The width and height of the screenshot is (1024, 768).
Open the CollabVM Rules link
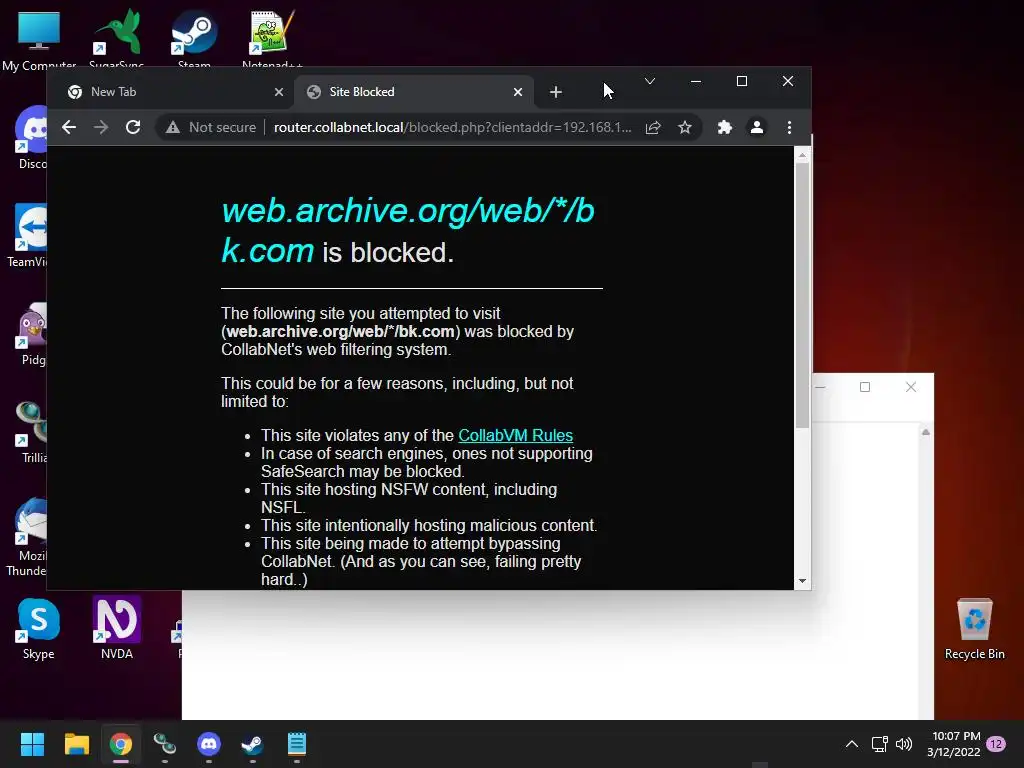[x=515, y=436]
